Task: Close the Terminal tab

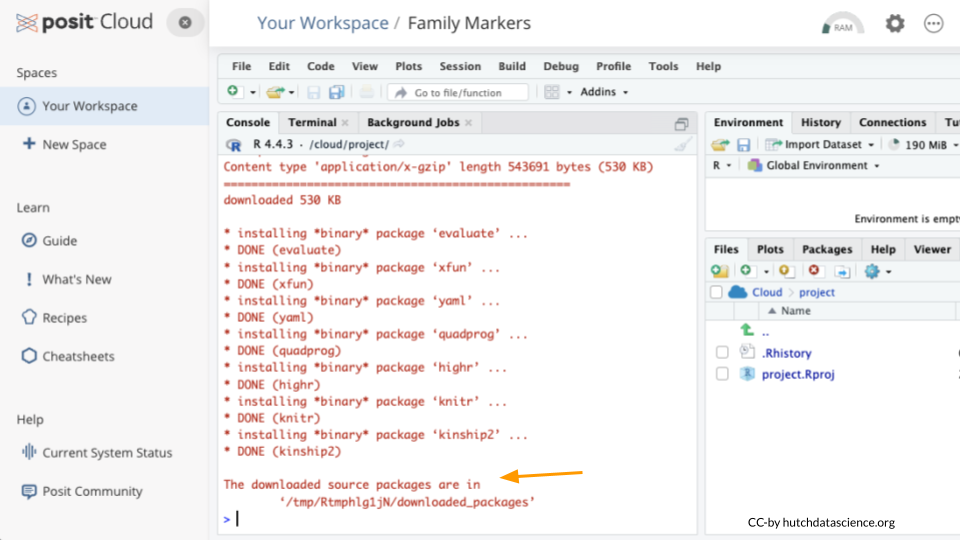Action: (x=345, y=123)
